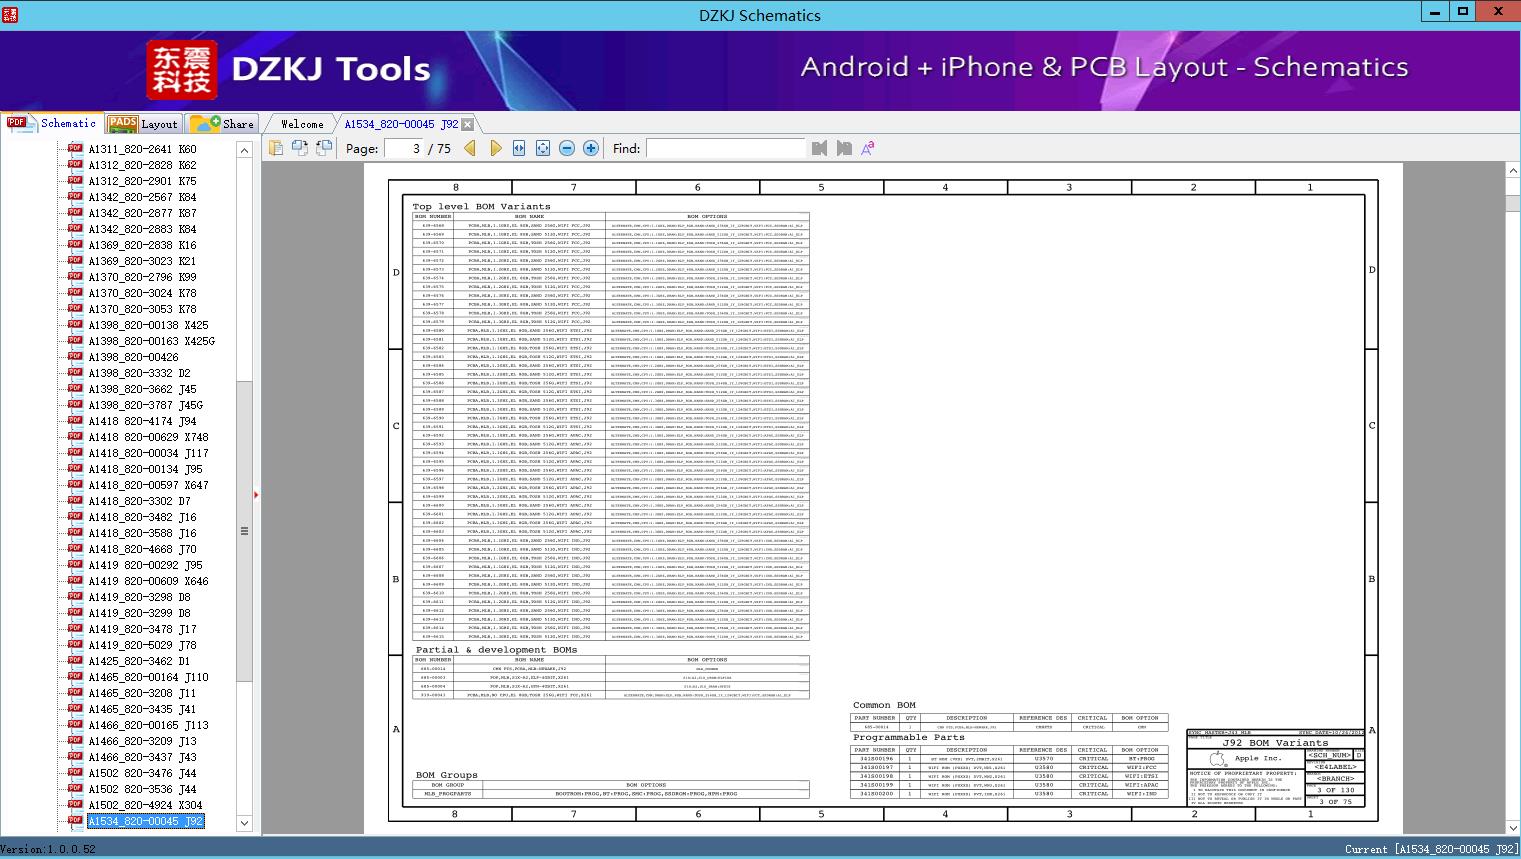Close the A1534_820-00045 J92 tab
This screenshot has height=859, width=1521.
[x=468, y=124]
